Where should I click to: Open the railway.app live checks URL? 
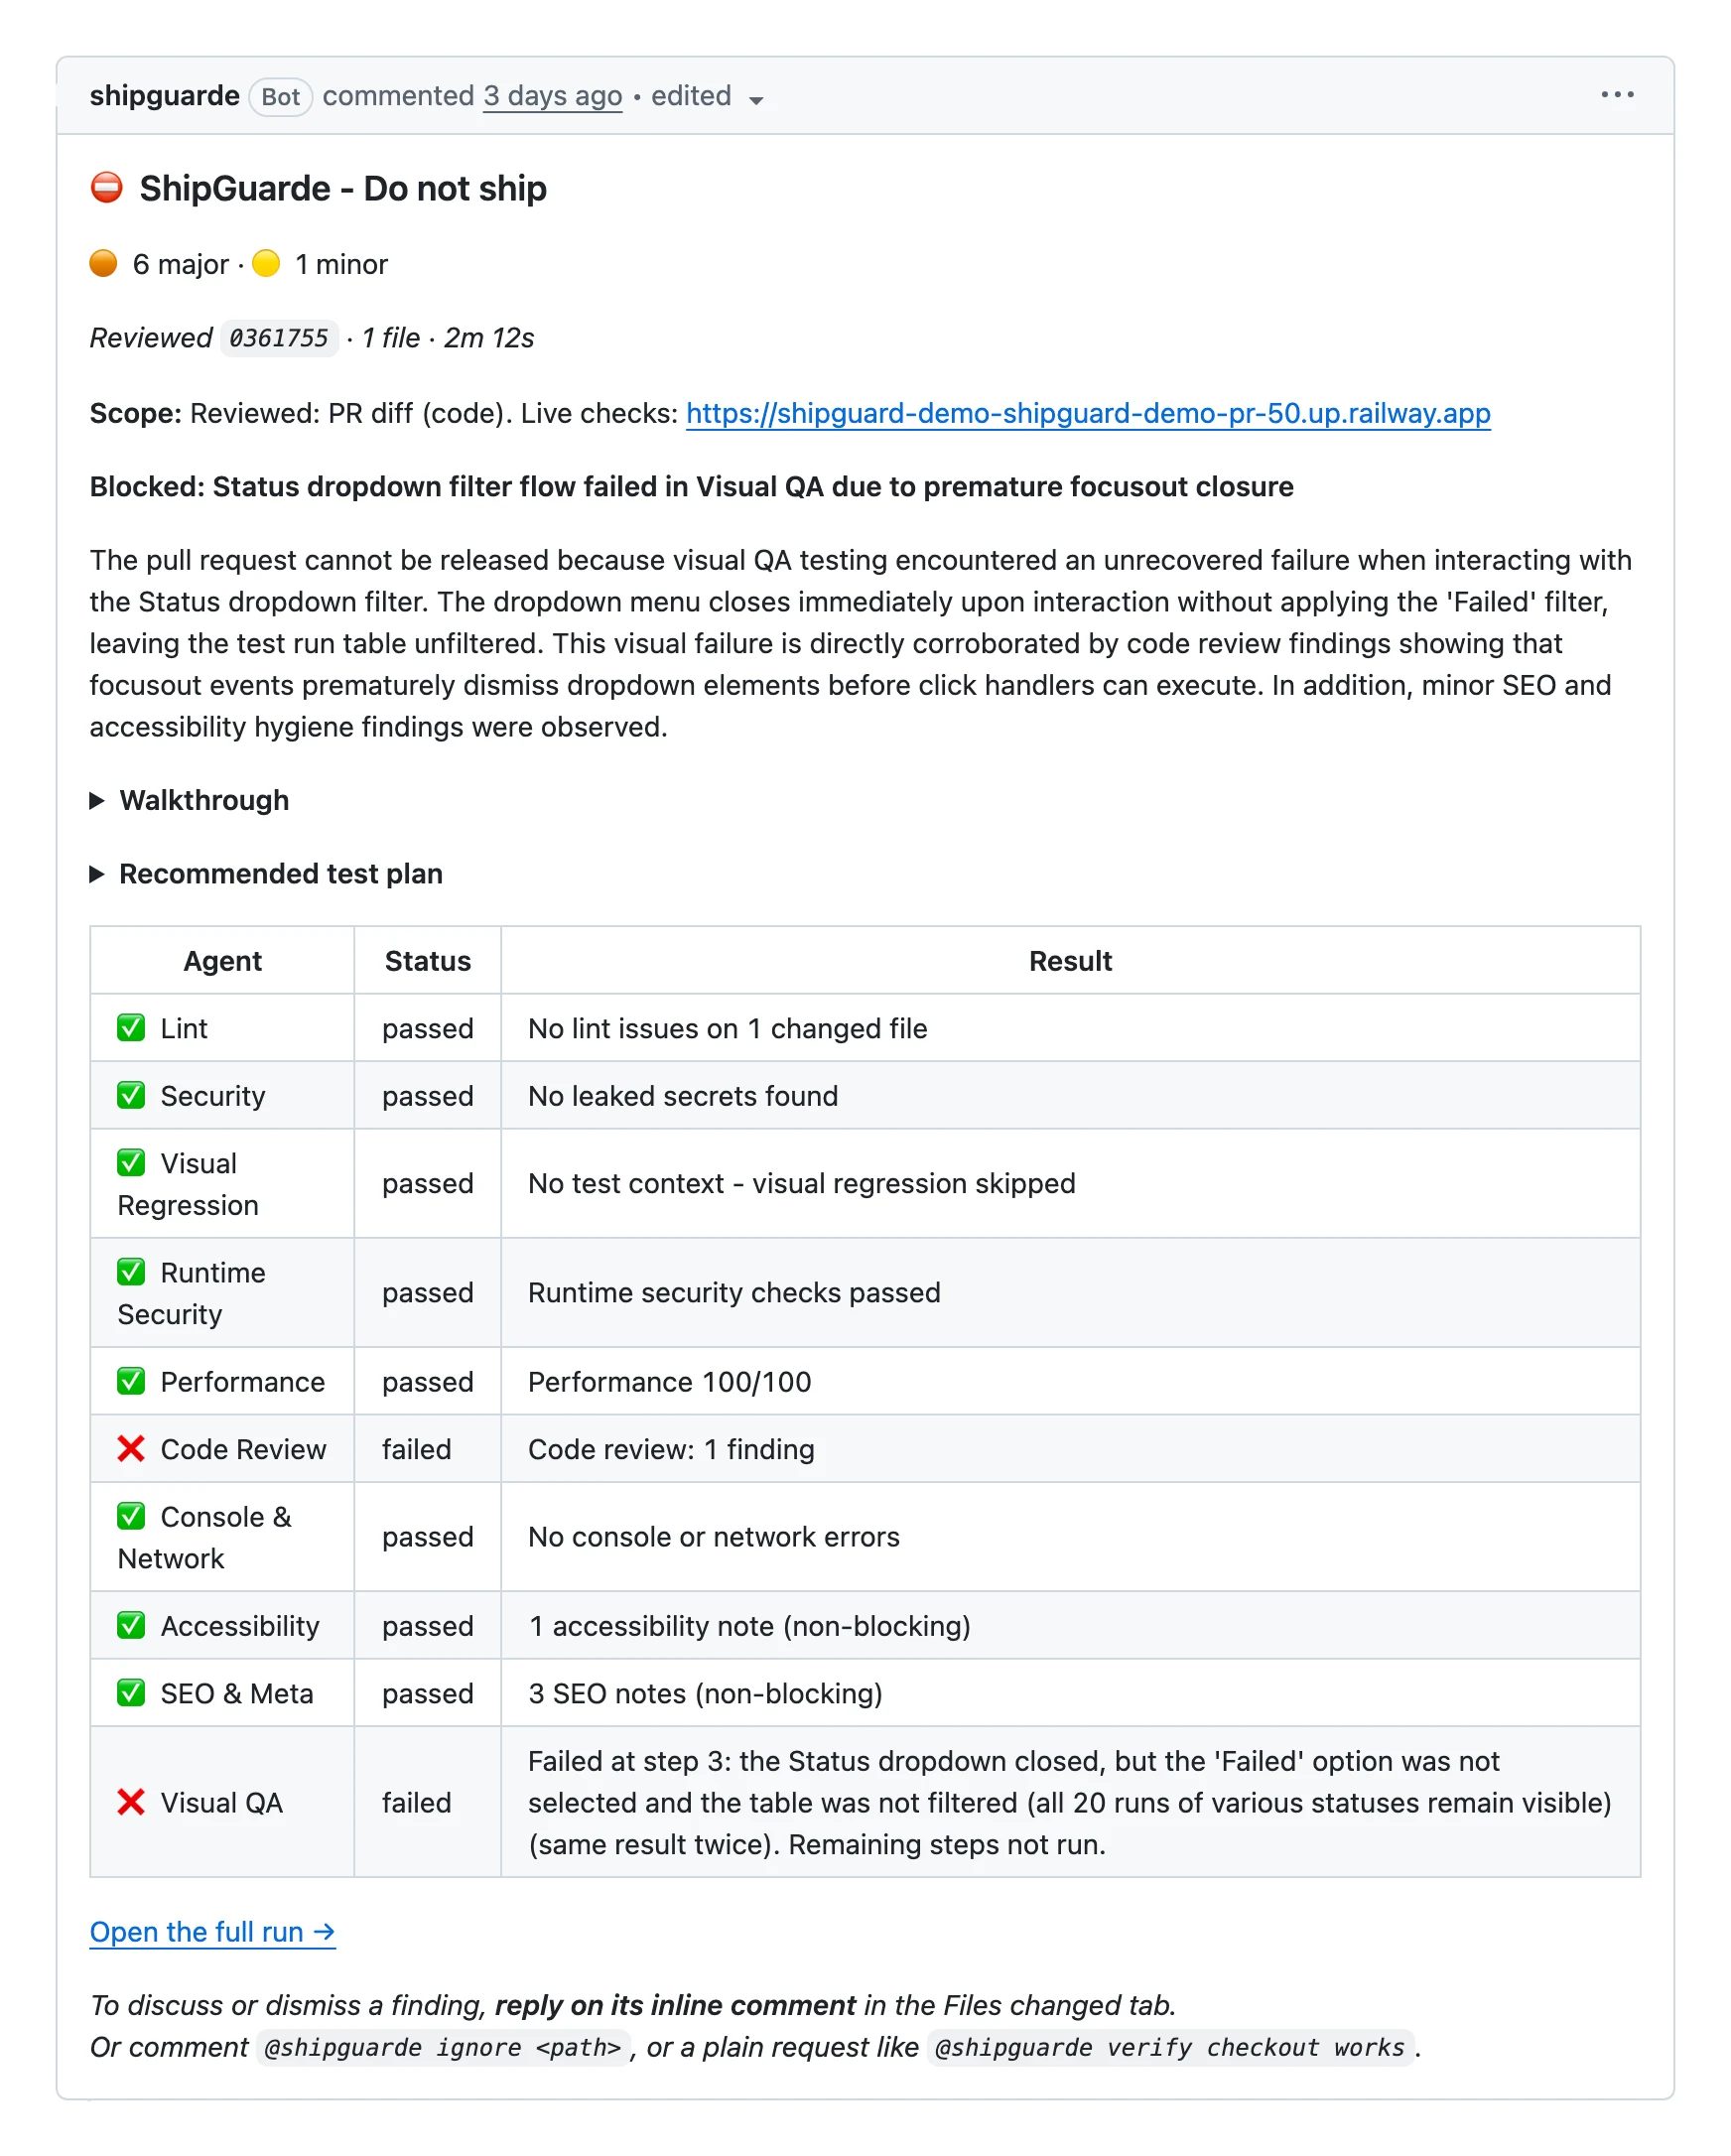[1088, 413]
